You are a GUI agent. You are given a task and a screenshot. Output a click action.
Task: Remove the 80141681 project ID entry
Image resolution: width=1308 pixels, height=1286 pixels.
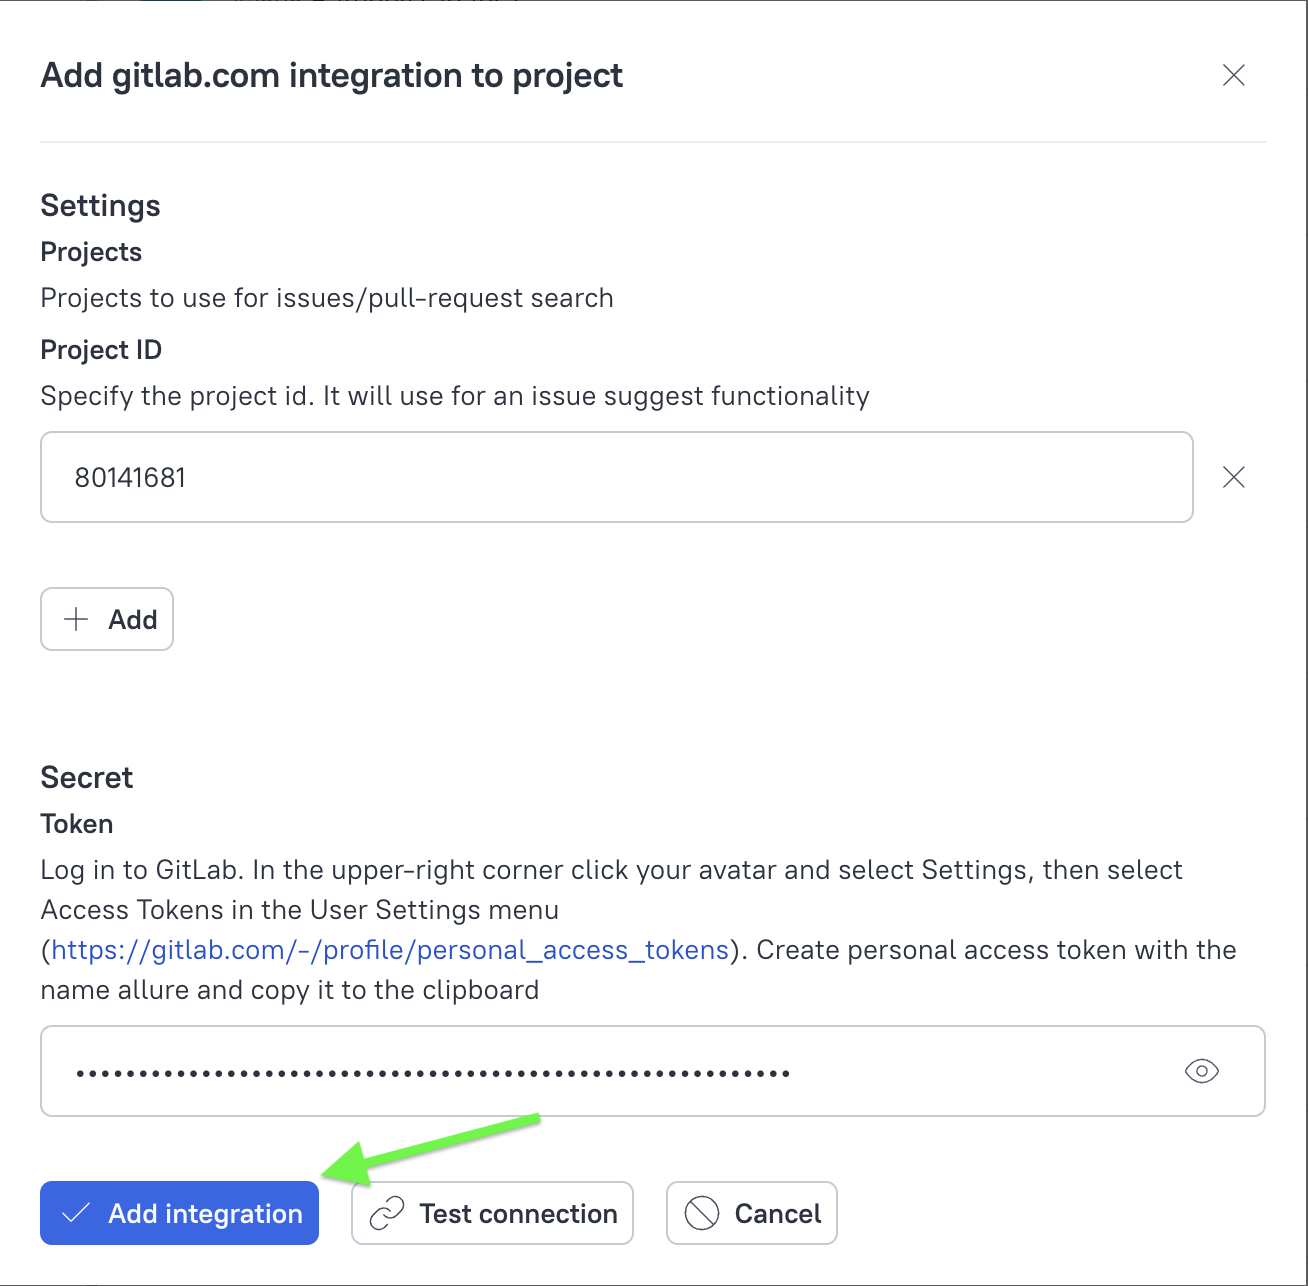pos(1234,477)
